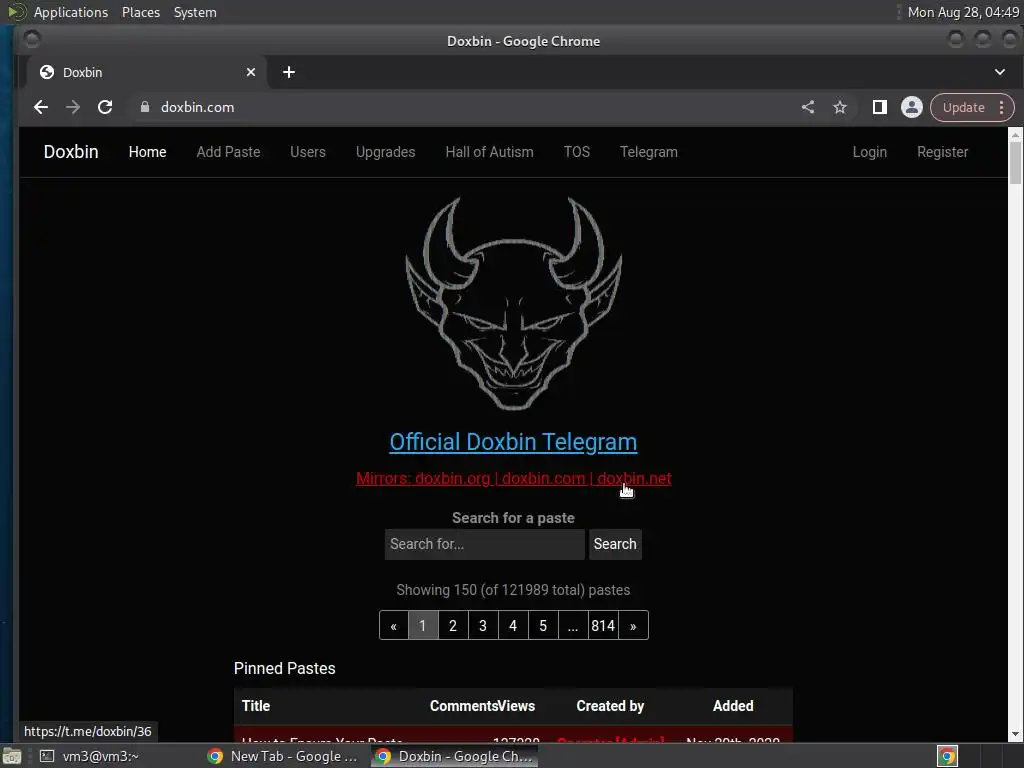Viewport: 1024px width, 768px height.
Task: Click the demon face logo image
Action: tap(513, 303)
